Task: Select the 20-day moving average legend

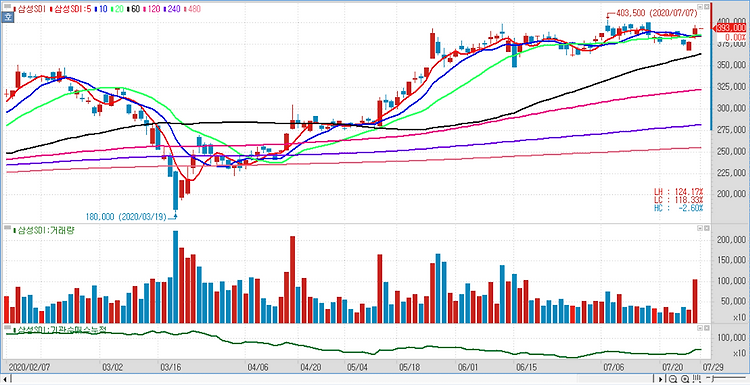Action: coord(117,9)
